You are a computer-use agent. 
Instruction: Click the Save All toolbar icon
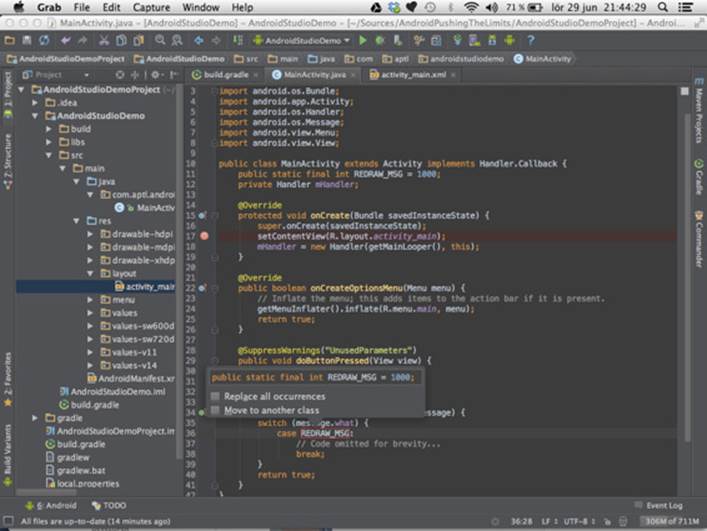point(27,41)
